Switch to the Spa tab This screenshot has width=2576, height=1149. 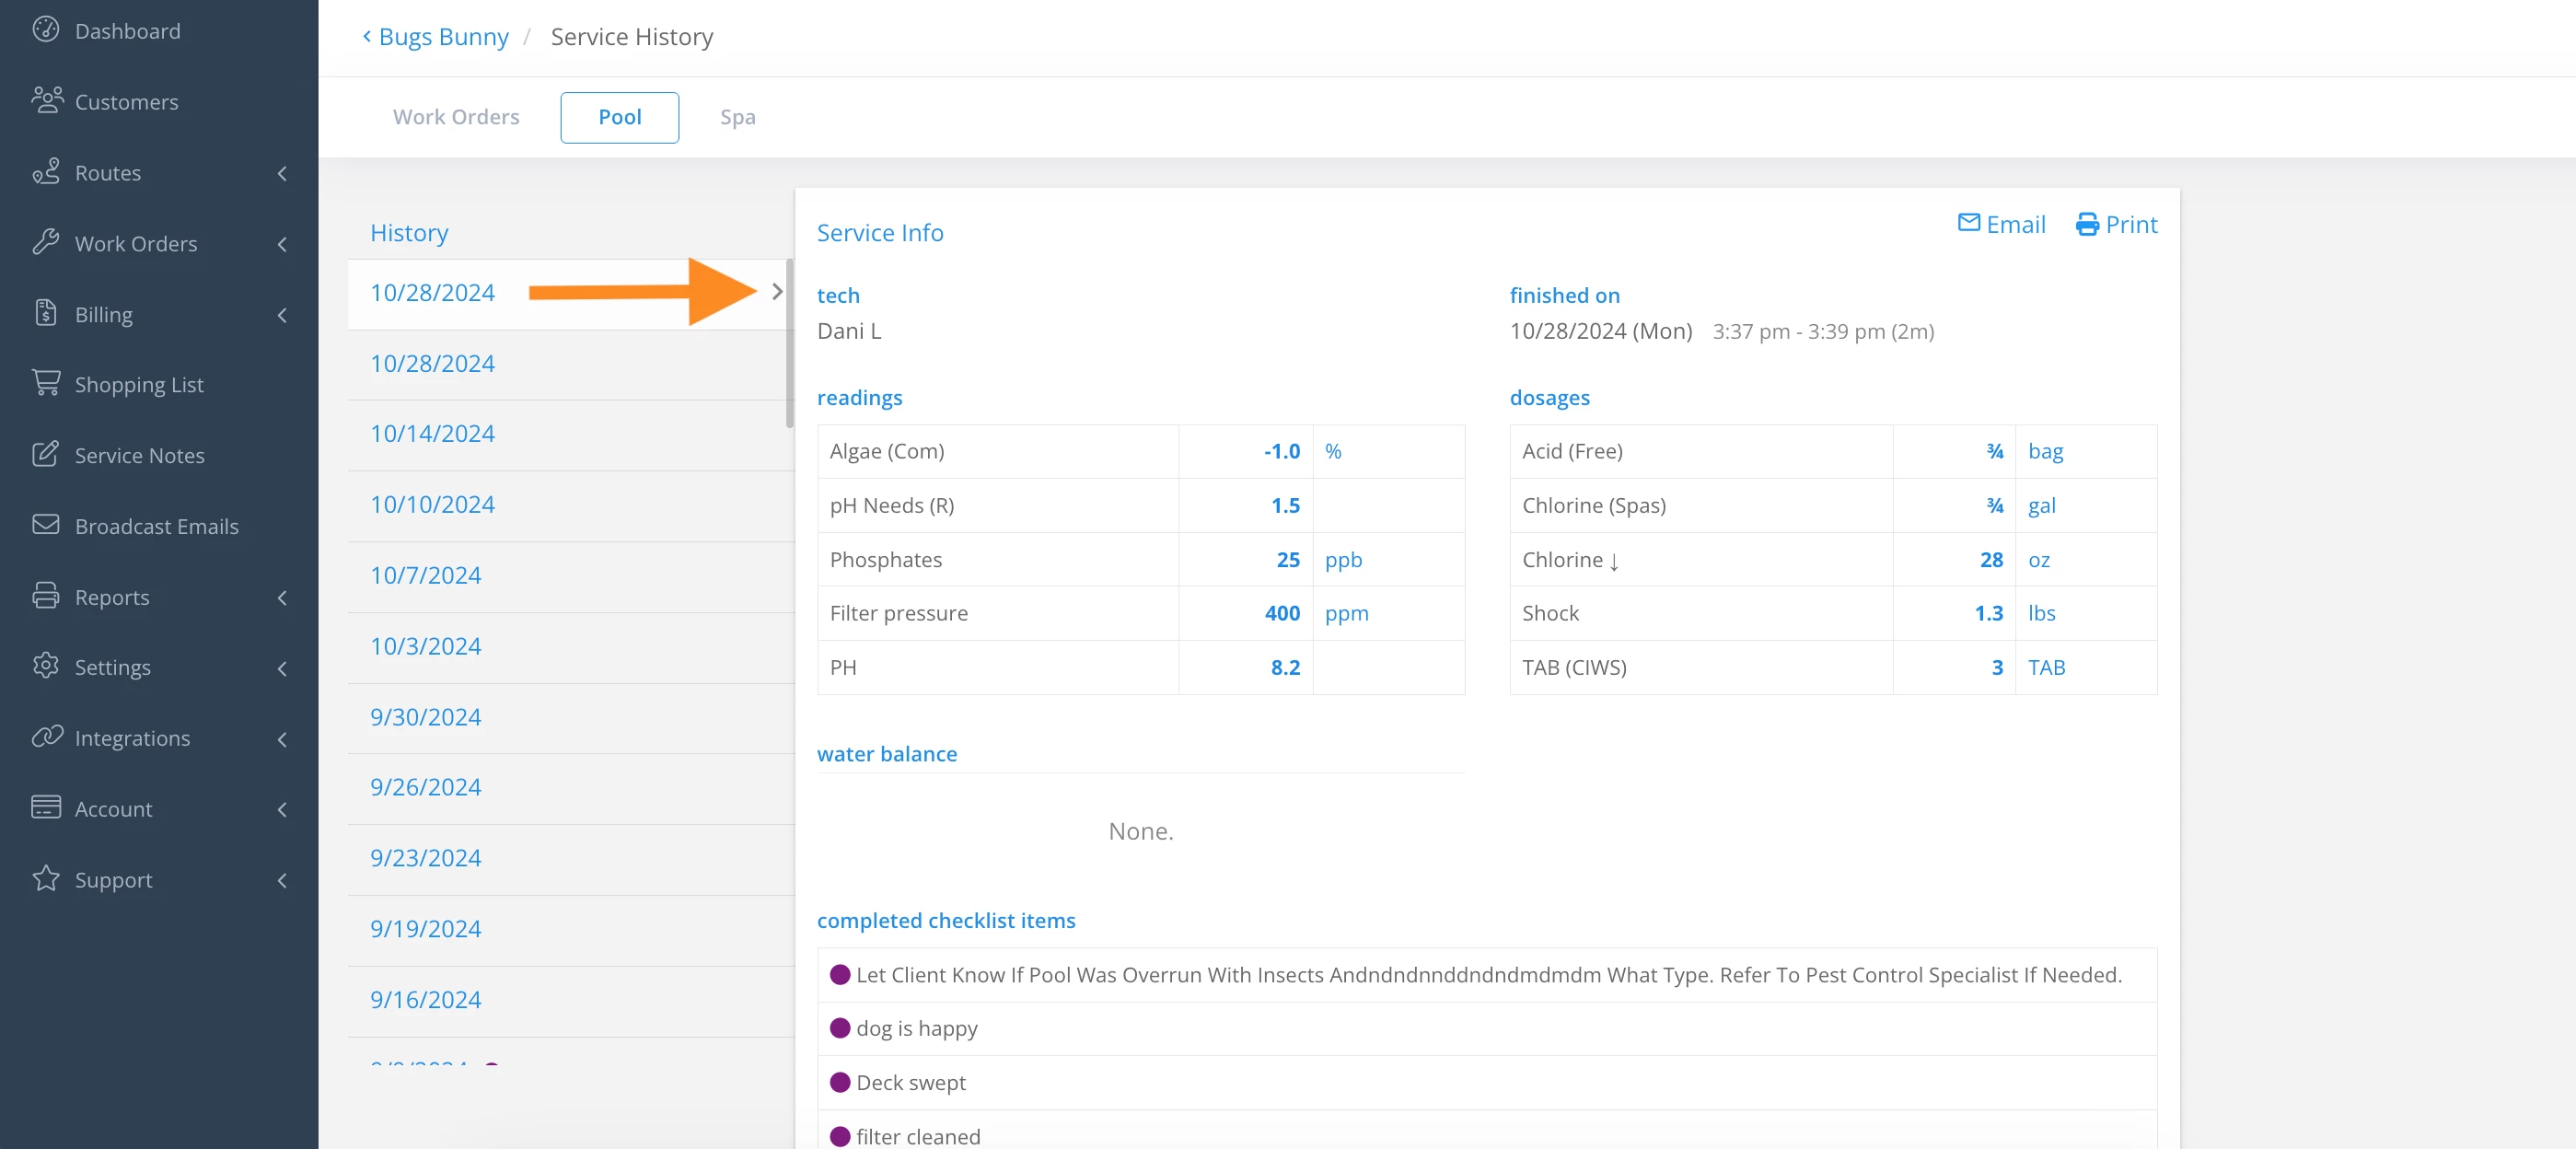click(x=737, y=117)
